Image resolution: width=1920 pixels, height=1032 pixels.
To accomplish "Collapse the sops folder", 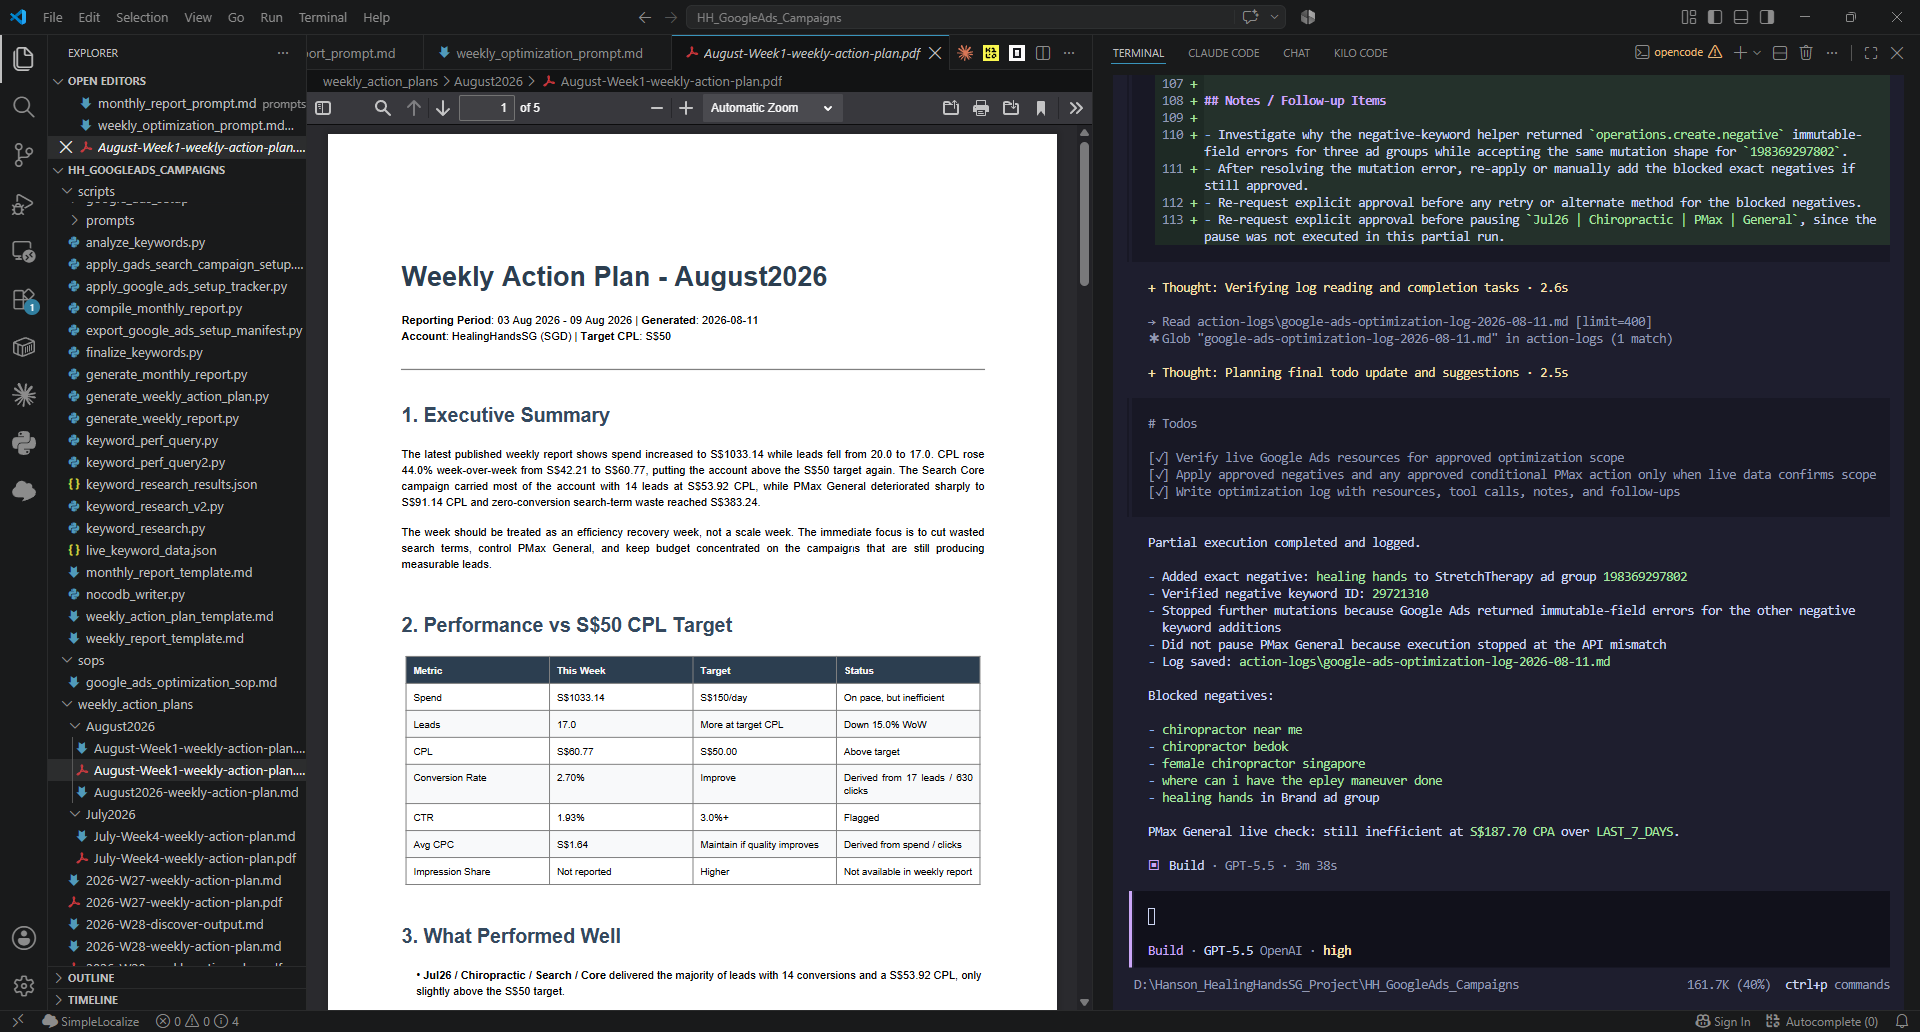I will (90, 660).
